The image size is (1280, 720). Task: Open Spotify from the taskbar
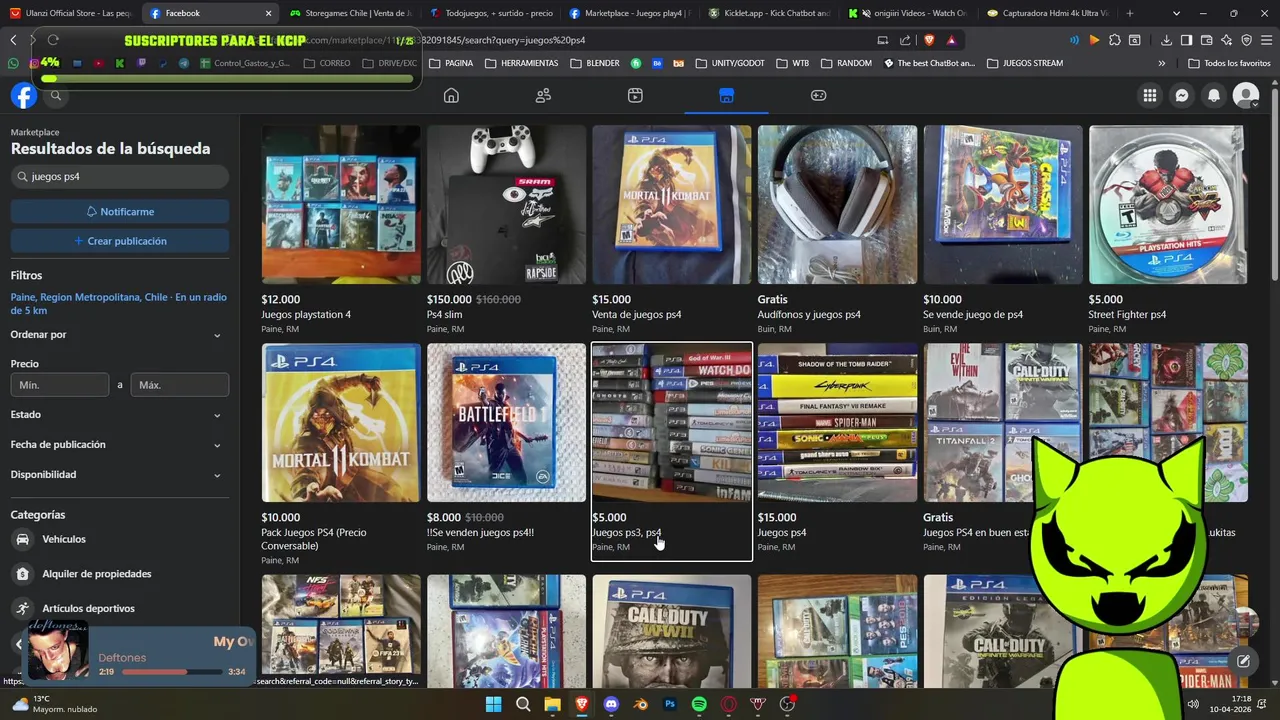[699, 704]
